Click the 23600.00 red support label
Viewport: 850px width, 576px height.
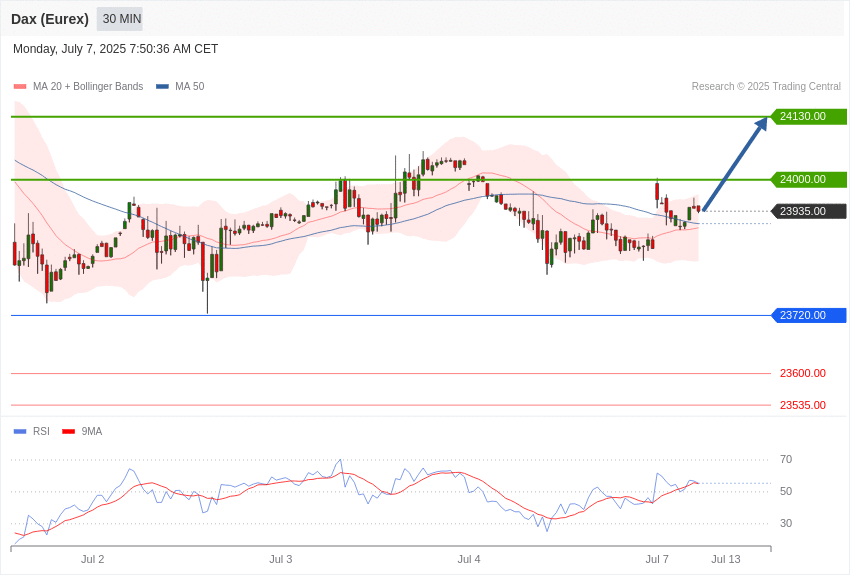[803, 373]
